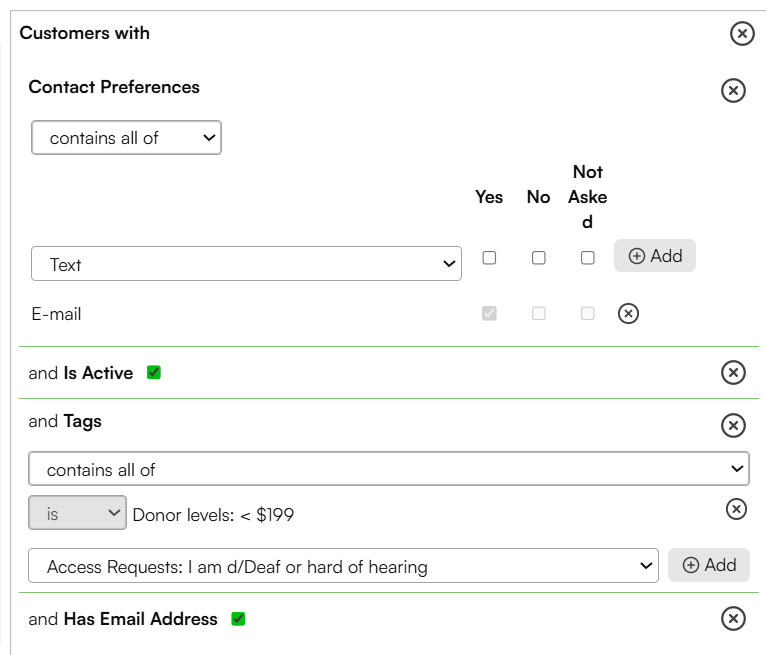This screenshot has height=655, width=766.
Task: Open the Tags contains all of dropdown
Action: (x=389, y=469)
